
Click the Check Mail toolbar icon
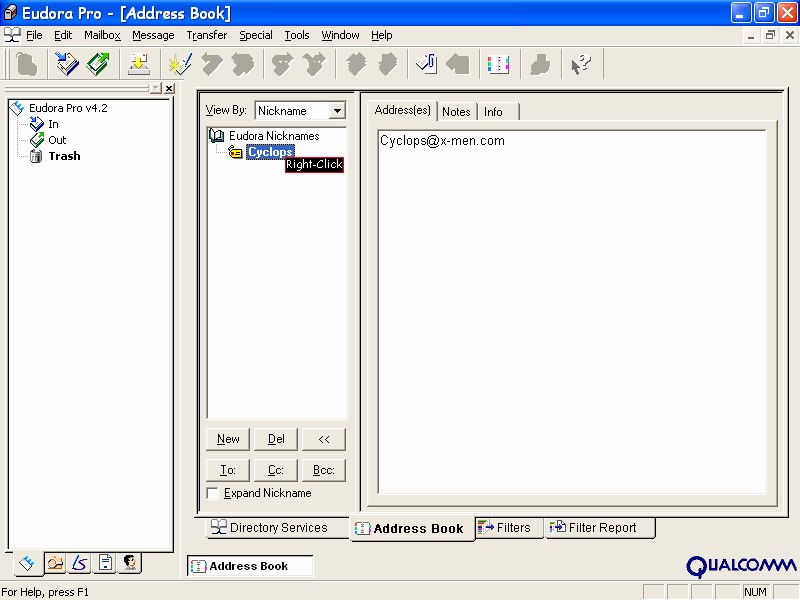pyautogui.click(x=139, y=65)
